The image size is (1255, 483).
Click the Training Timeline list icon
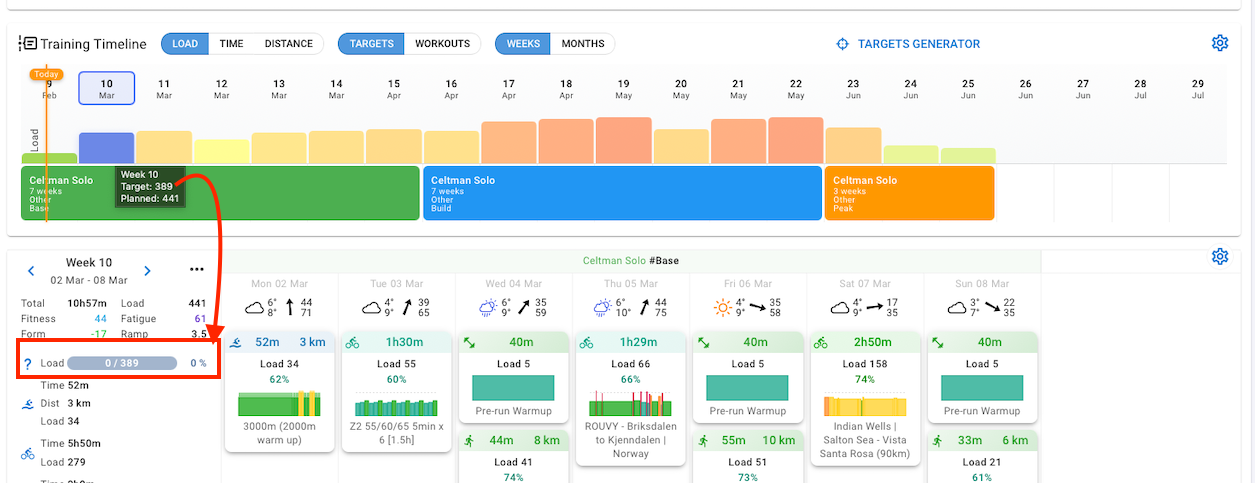point(28,44)
